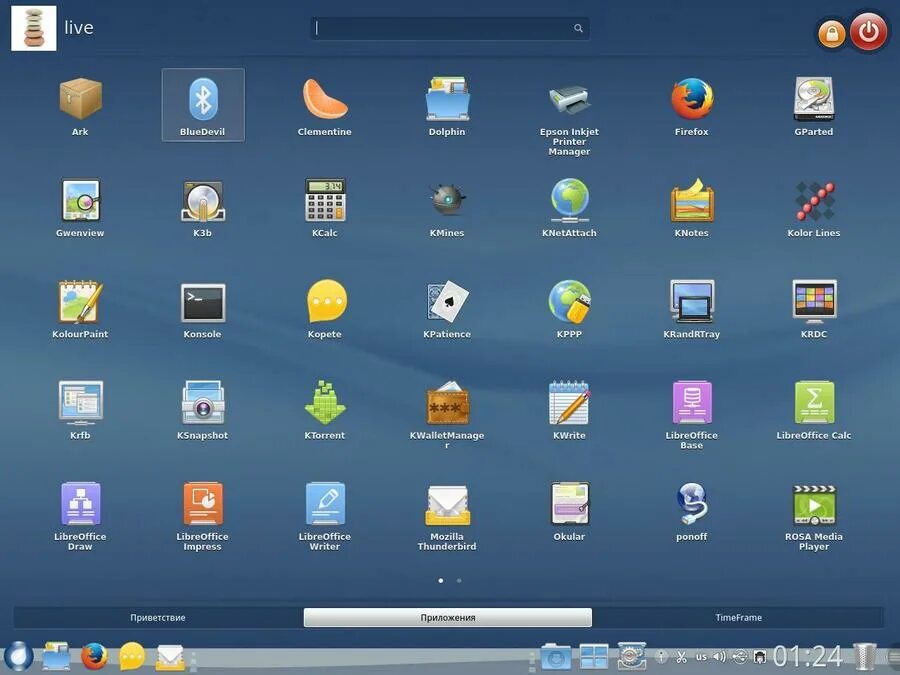This screenshot has height=675, width=900.
Task: Open KNetAttach network wizard
Action: (x=569, y=208)
